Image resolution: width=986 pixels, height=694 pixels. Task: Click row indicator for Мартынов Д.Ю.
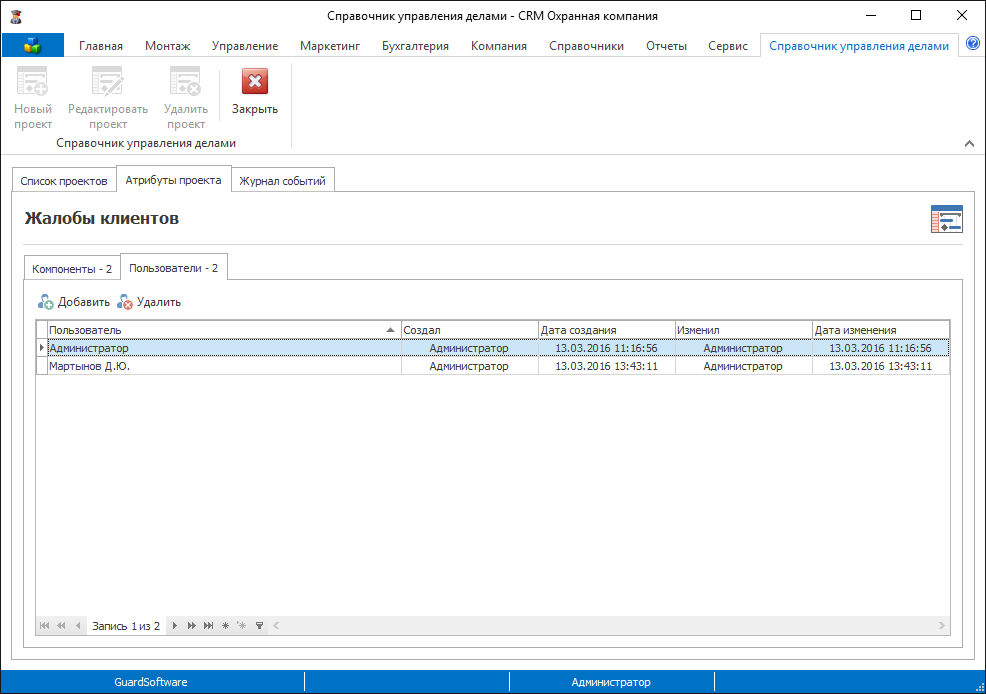(x=42, y=366)
